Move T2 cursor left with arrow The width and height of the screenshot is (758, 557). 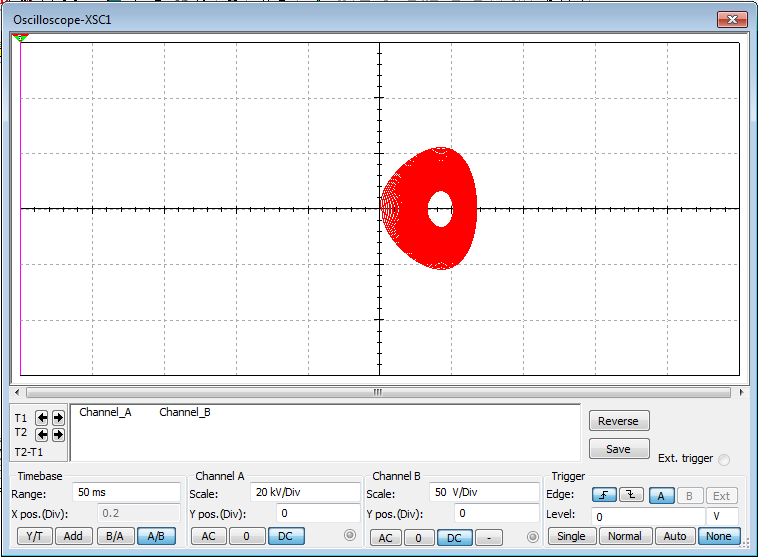(x=42, y=435)
